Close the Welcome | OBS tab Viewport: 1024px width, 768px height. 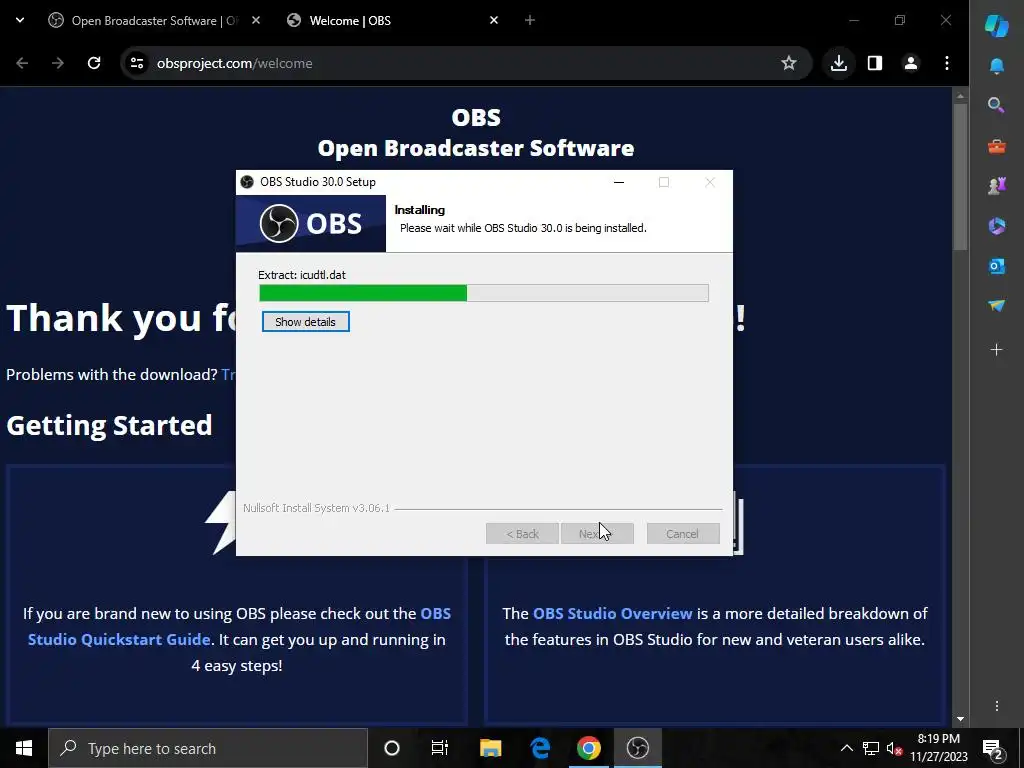click(494, 21)
